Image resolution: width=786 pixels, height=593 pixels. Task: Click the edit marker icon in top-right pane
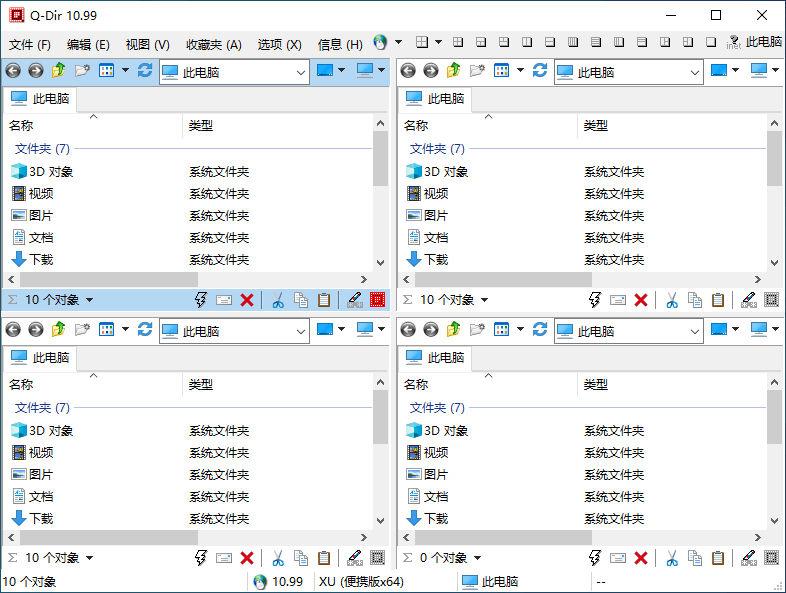[x=749, y=300]
